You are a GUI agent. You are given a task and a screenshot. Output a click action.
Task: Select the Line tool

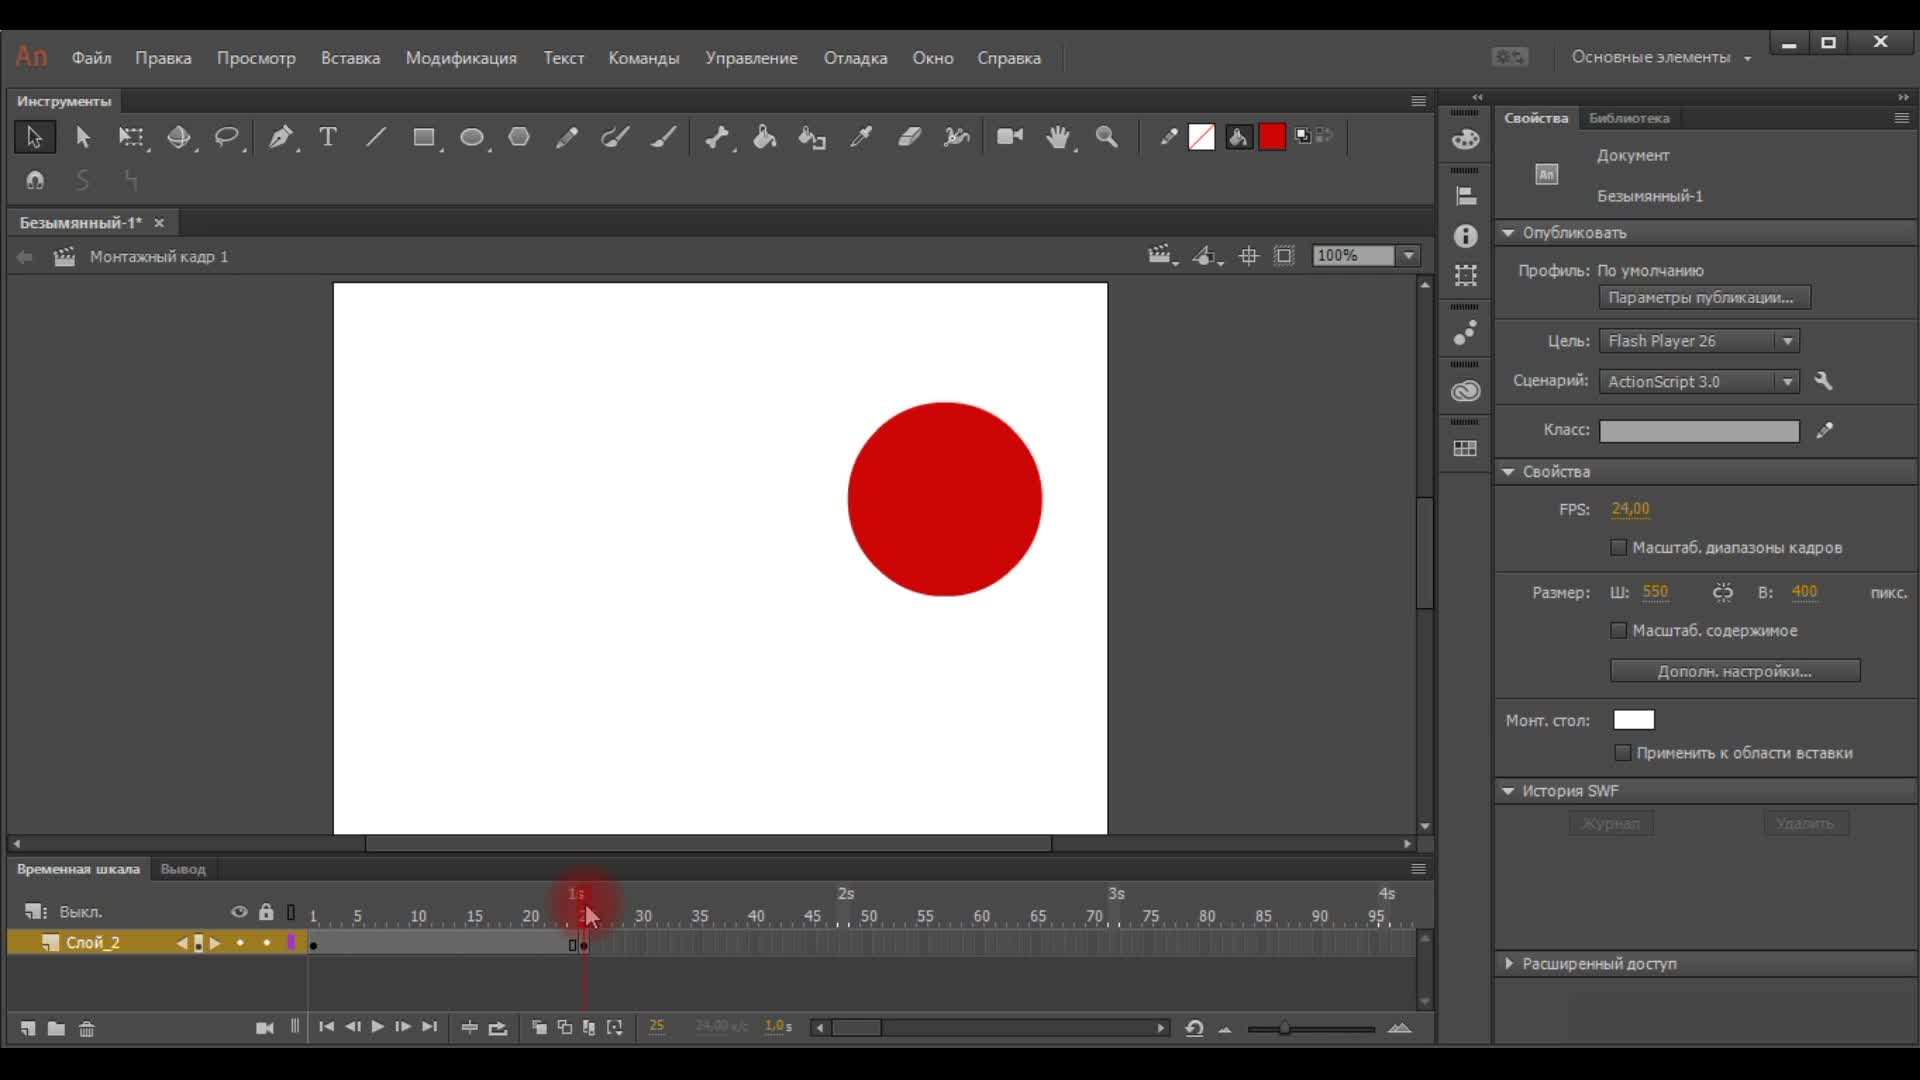tap(376, 137)
